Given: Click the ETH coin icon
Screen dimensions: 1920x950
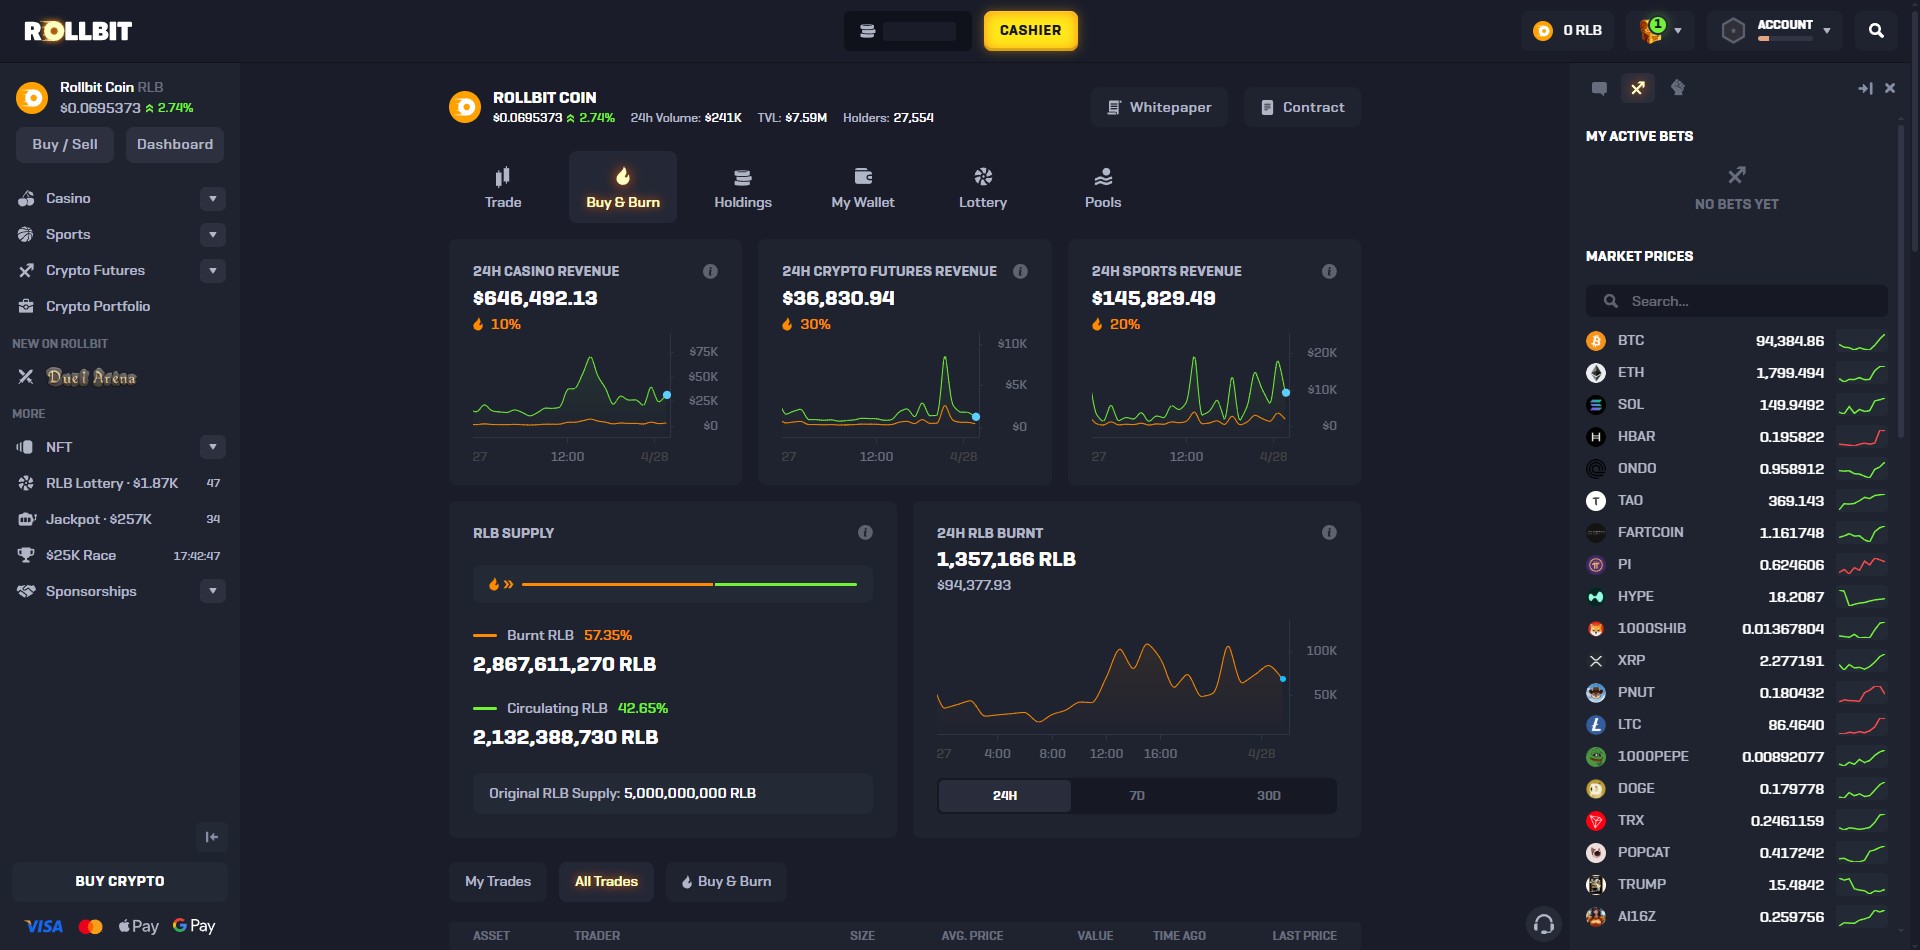Looking at the screenshot, I should (1596, 373).
